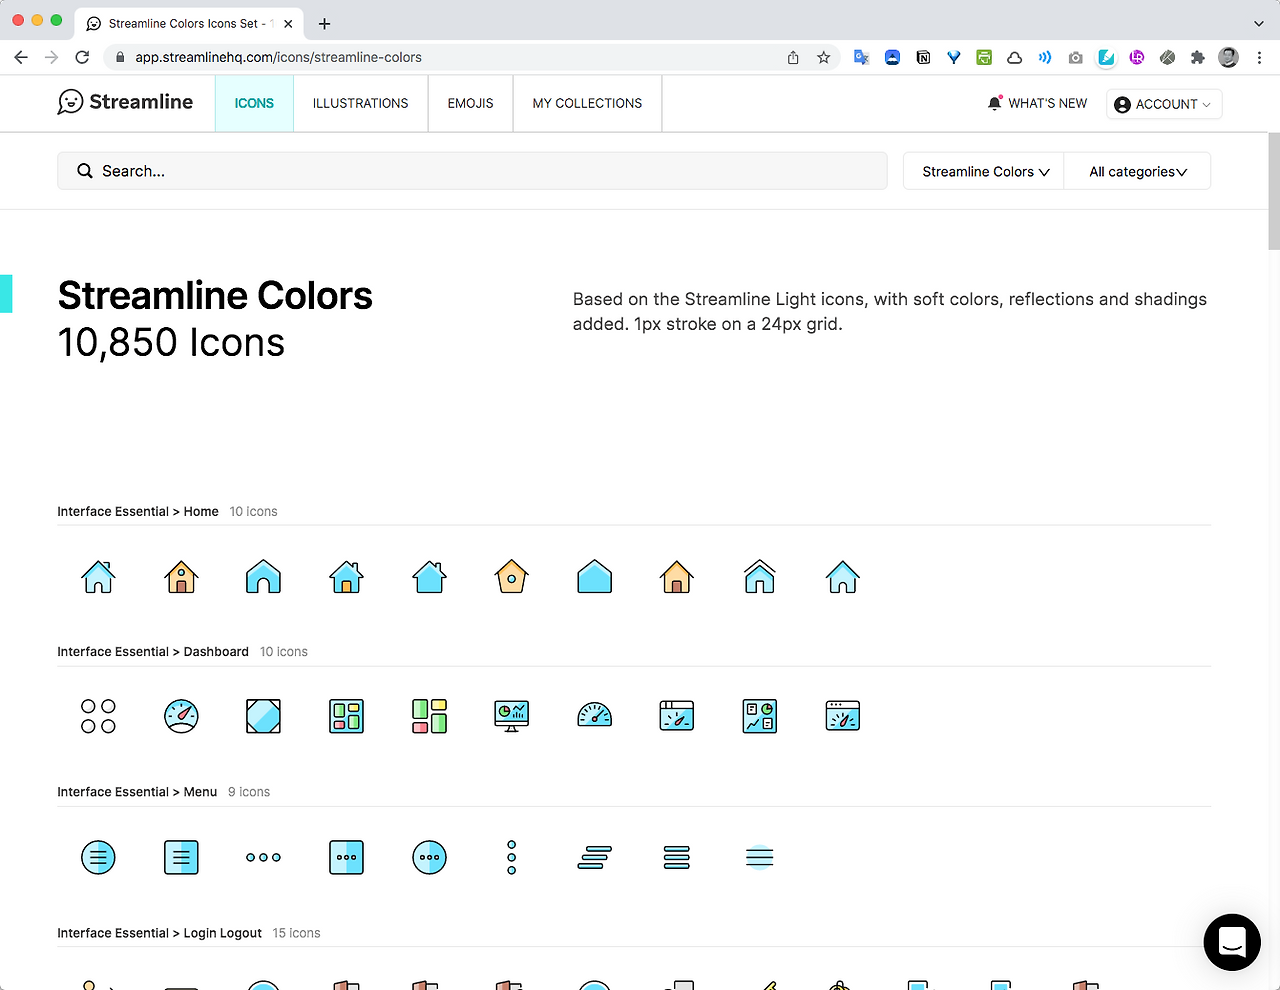The width and height of the screenshot is (1280, 990).
Task: Select the yellow house with door icon in Home row
Action: click(x=181, y=577)
